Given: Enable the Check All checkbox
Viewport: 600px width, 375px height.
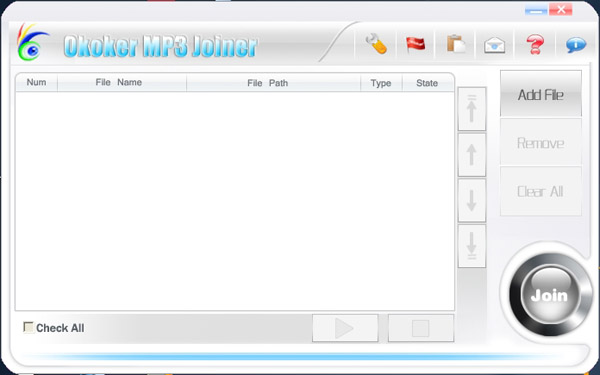Looking at the screenshot, I should pyautogui.click(x=28, y=327).
